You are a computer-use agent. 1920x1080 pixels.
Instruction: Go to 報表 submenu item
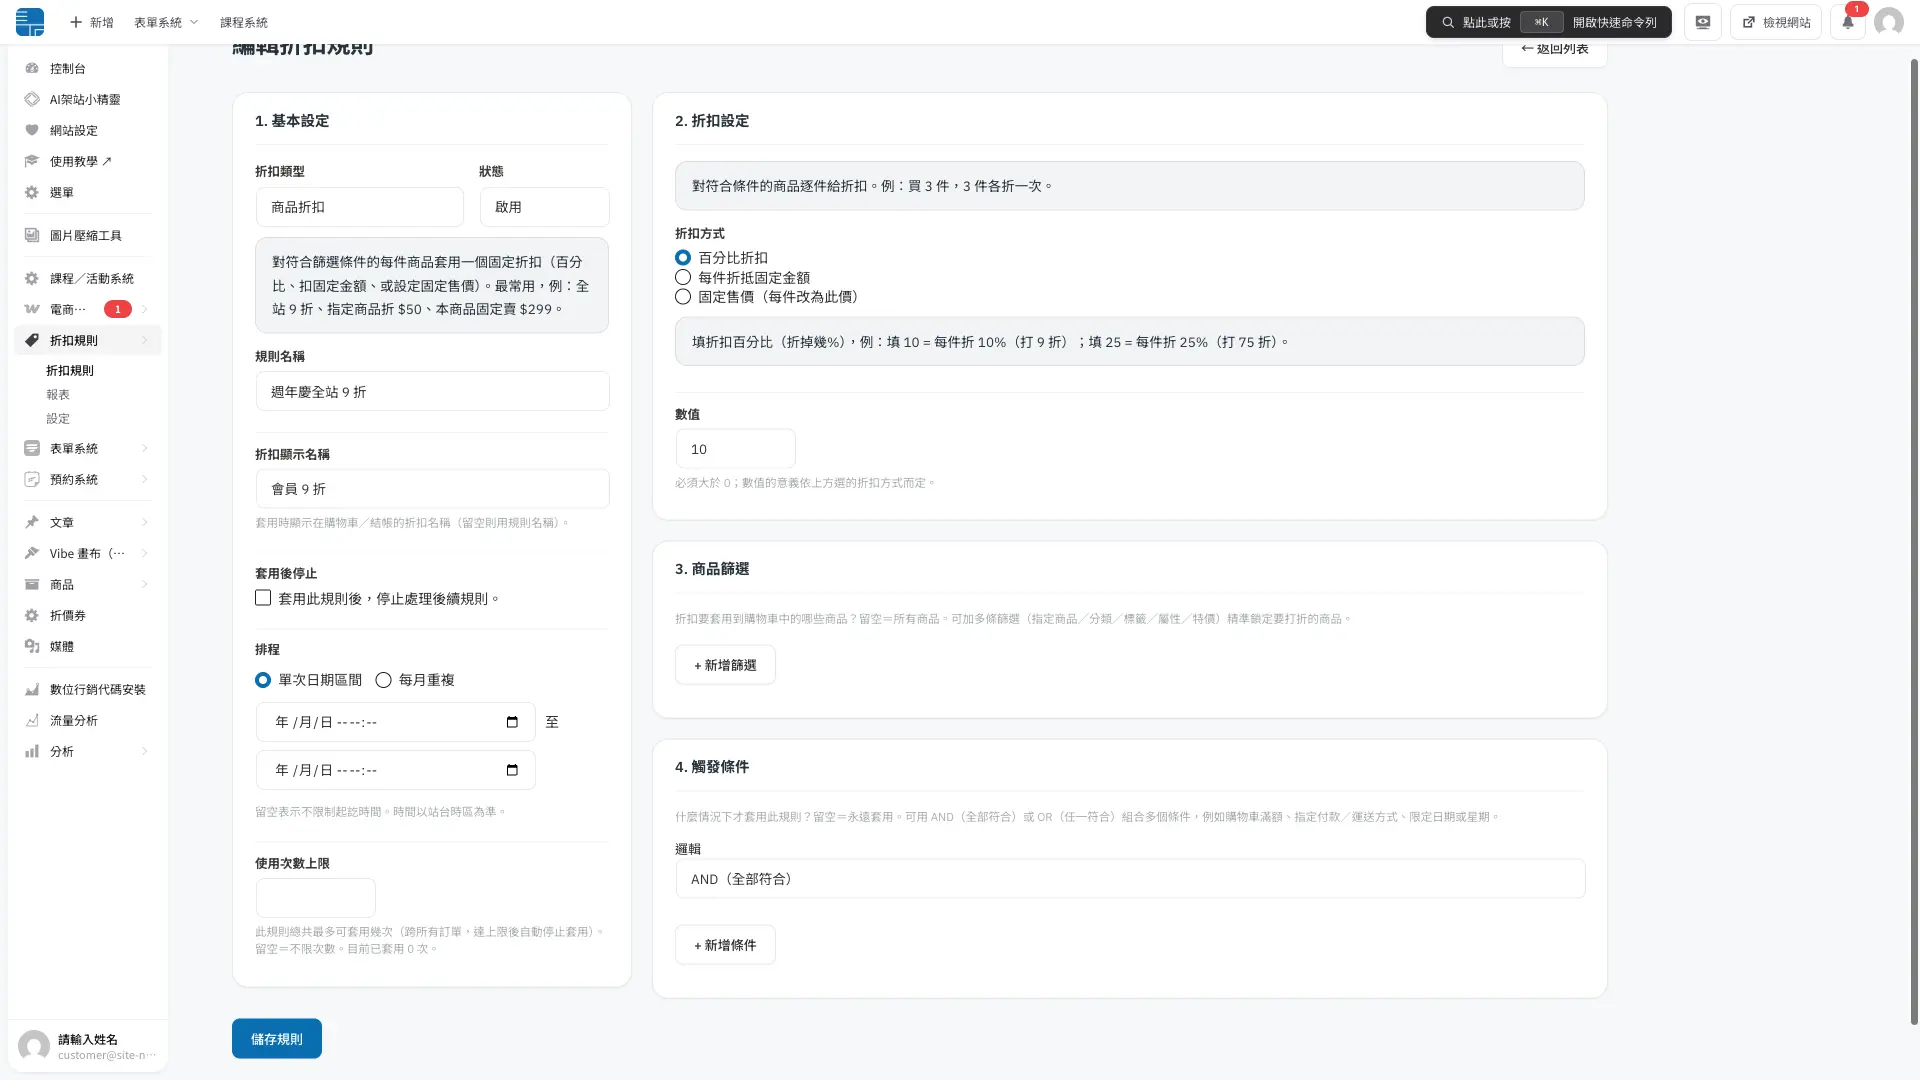[x=58, y=395]
